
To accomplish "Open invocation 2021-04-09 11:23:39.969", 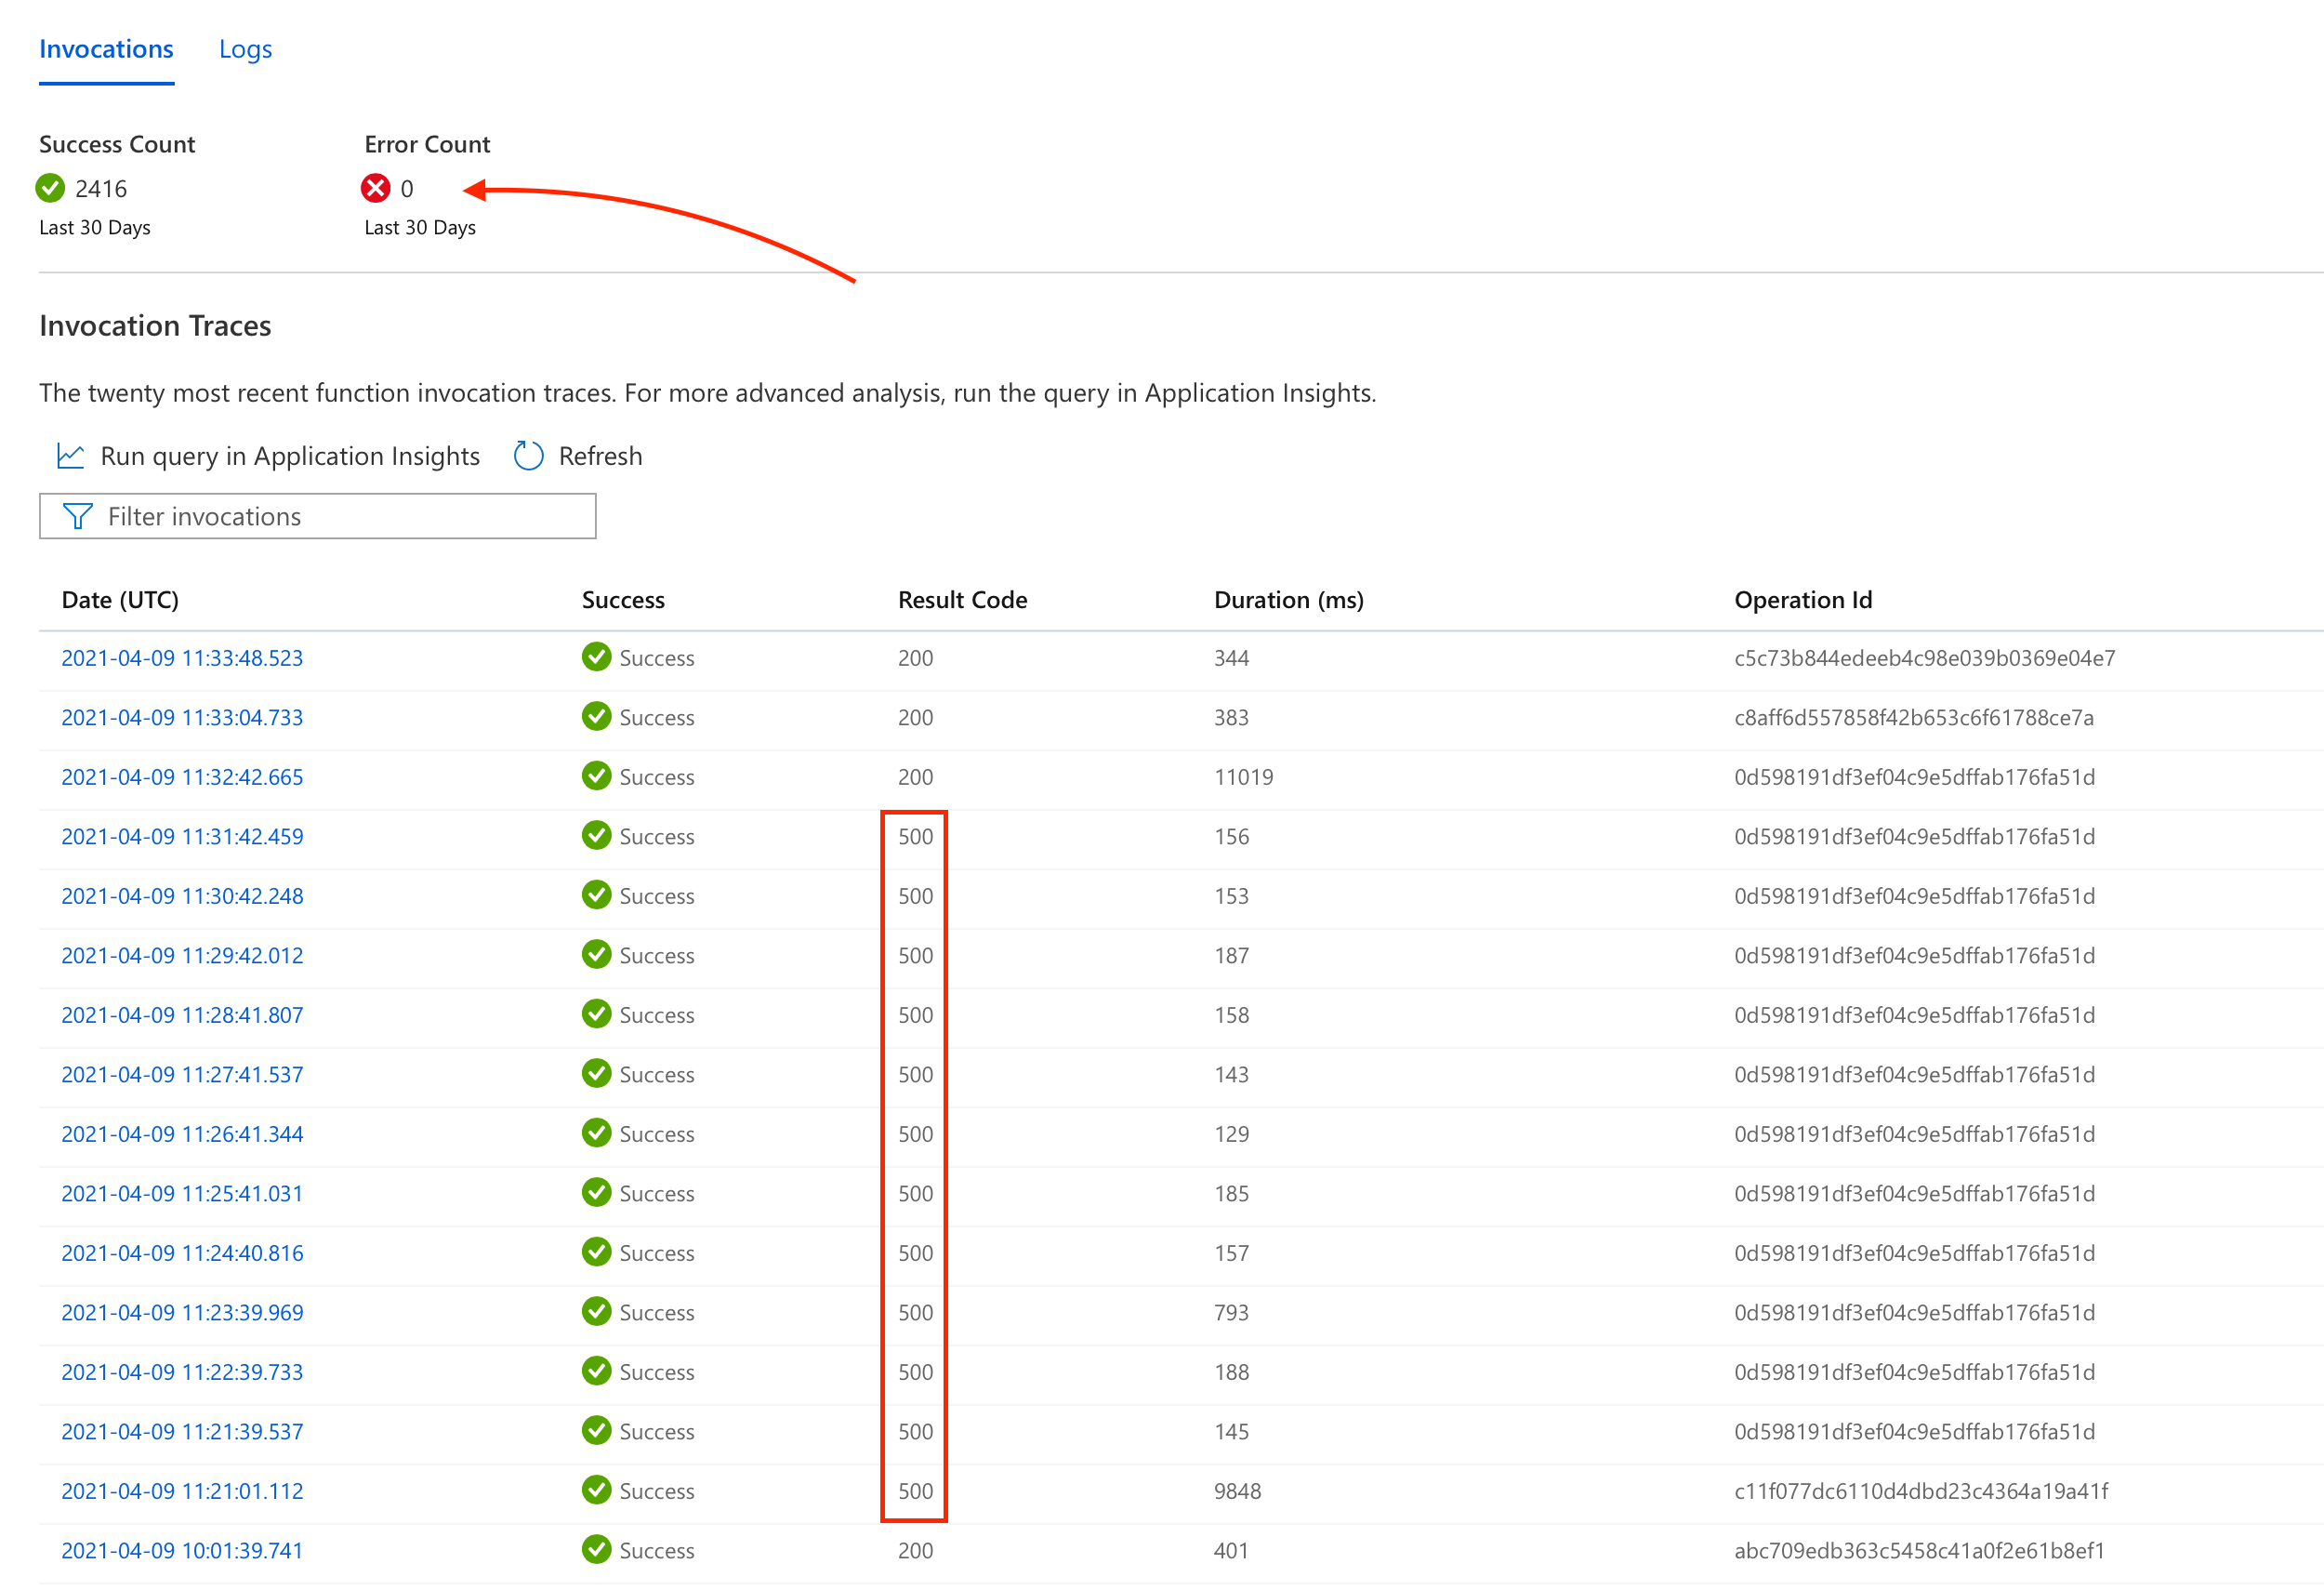I will (182, 1312).
